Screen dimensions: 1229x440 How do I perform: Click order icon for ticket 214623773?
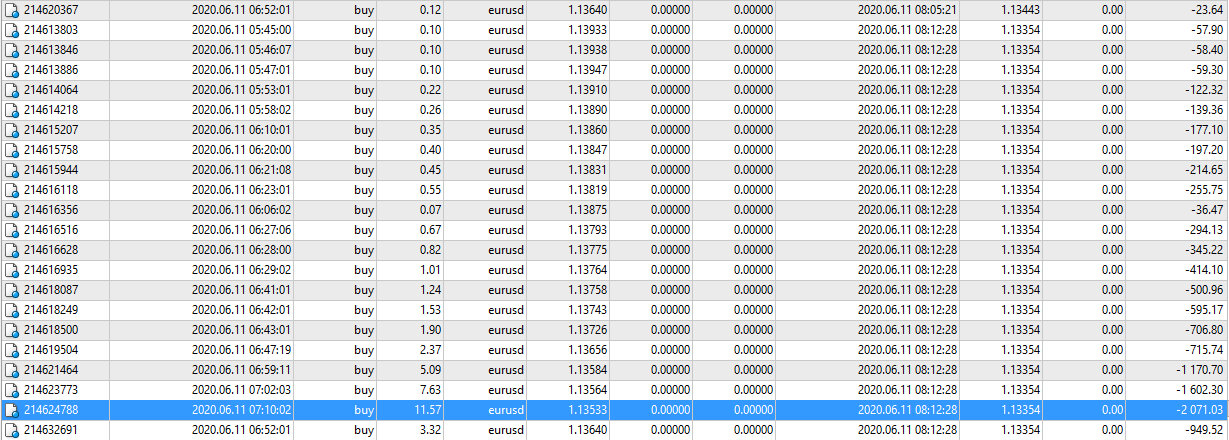(12, 390)
